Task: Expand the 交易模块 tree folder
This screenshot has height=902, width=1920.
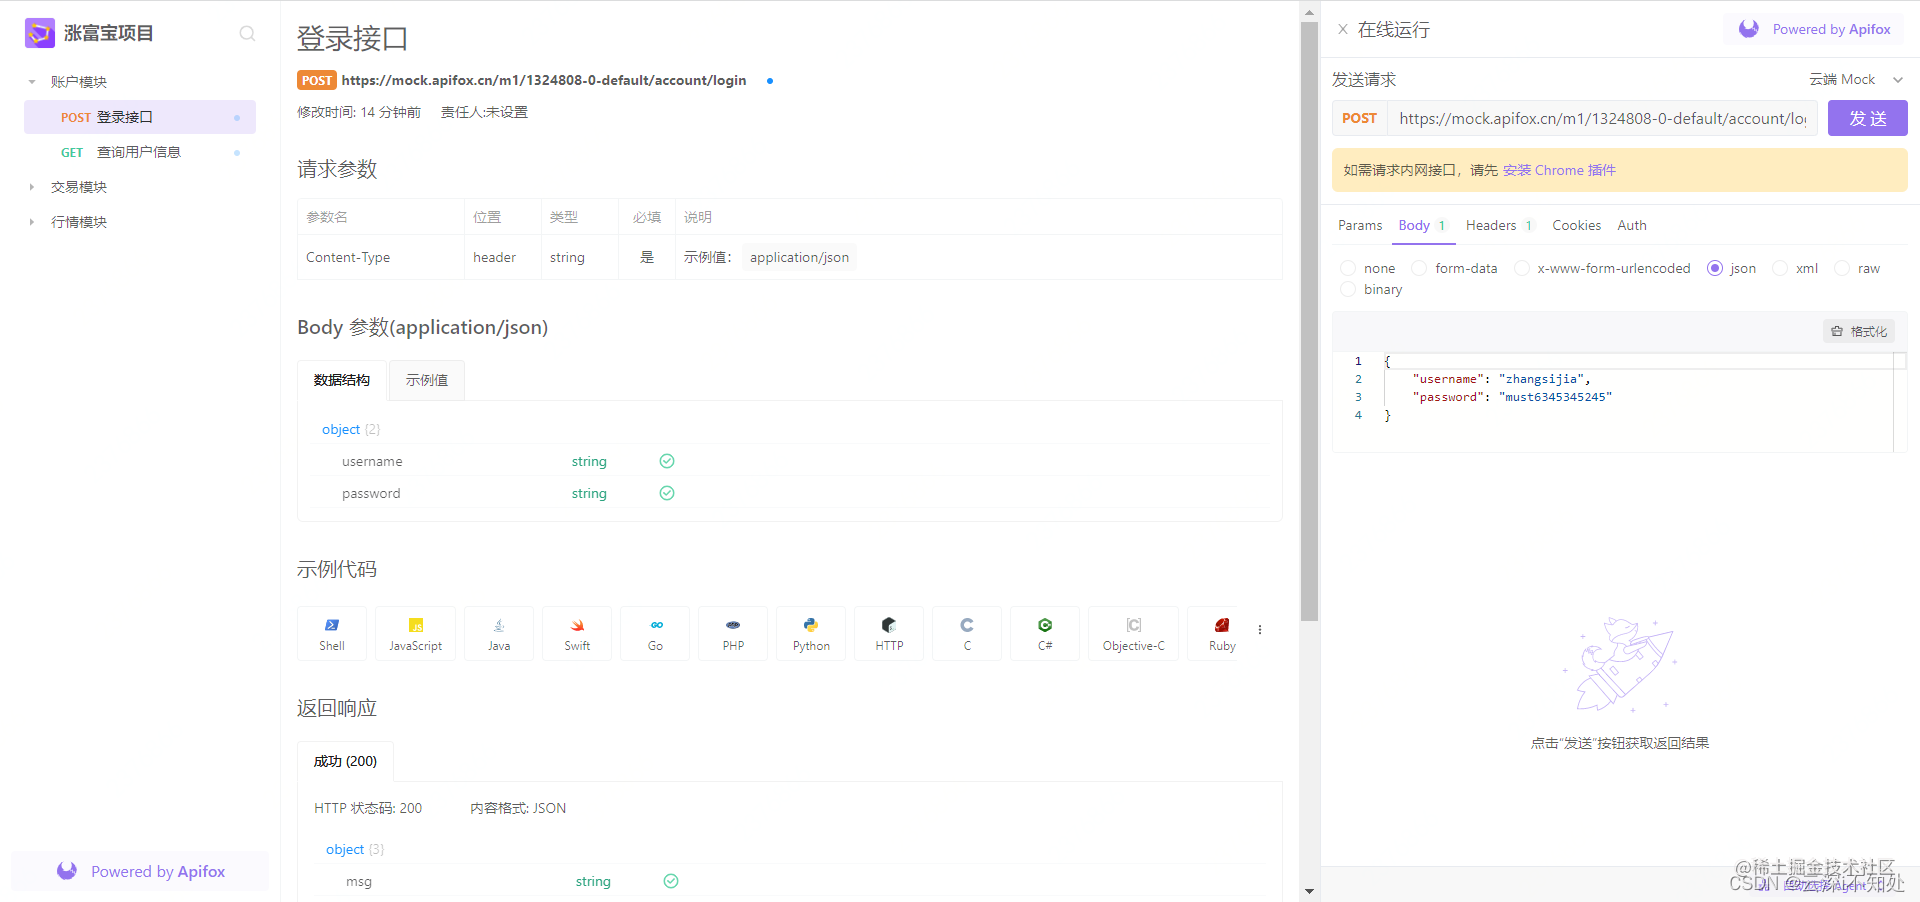Action: [32, 187]
